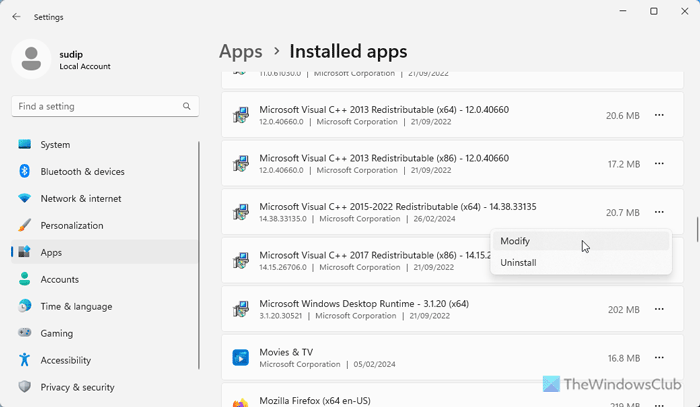This screenshot has width=700, height=407.
Task: Open more options for Visual C++ 2013 x86
Action: (x=659, y=164)
